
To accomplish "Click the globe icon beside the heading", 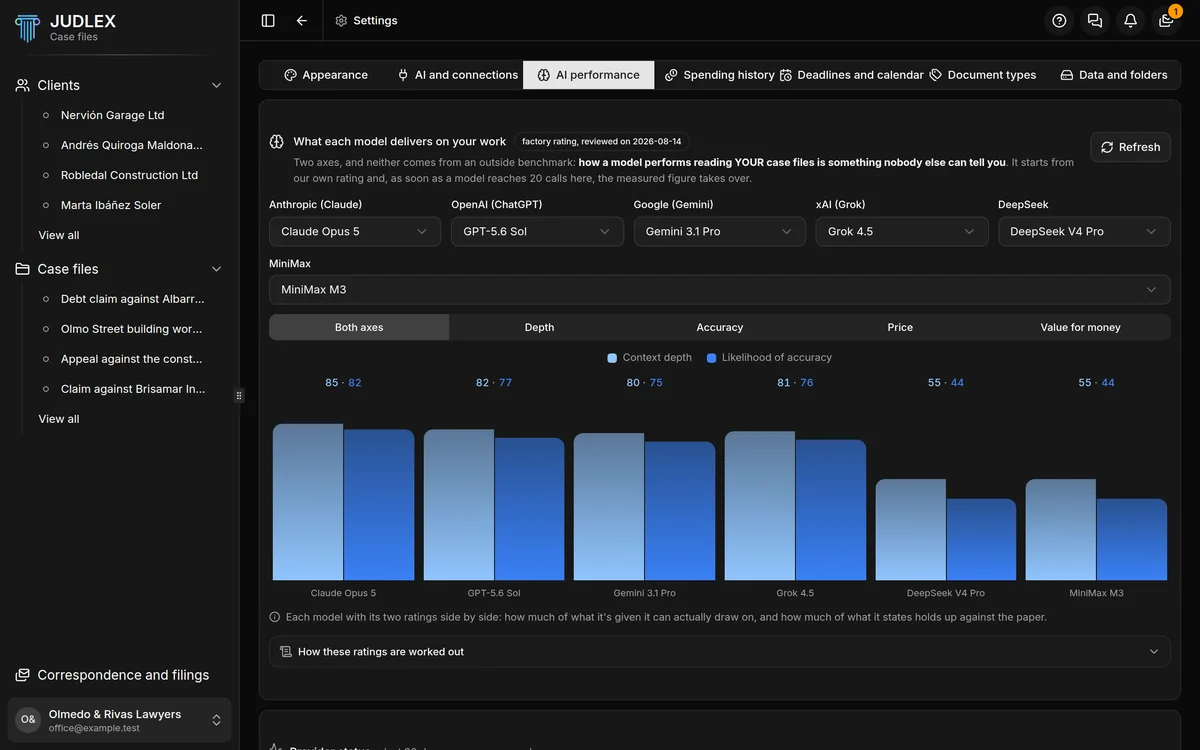I will click(277, 142).
